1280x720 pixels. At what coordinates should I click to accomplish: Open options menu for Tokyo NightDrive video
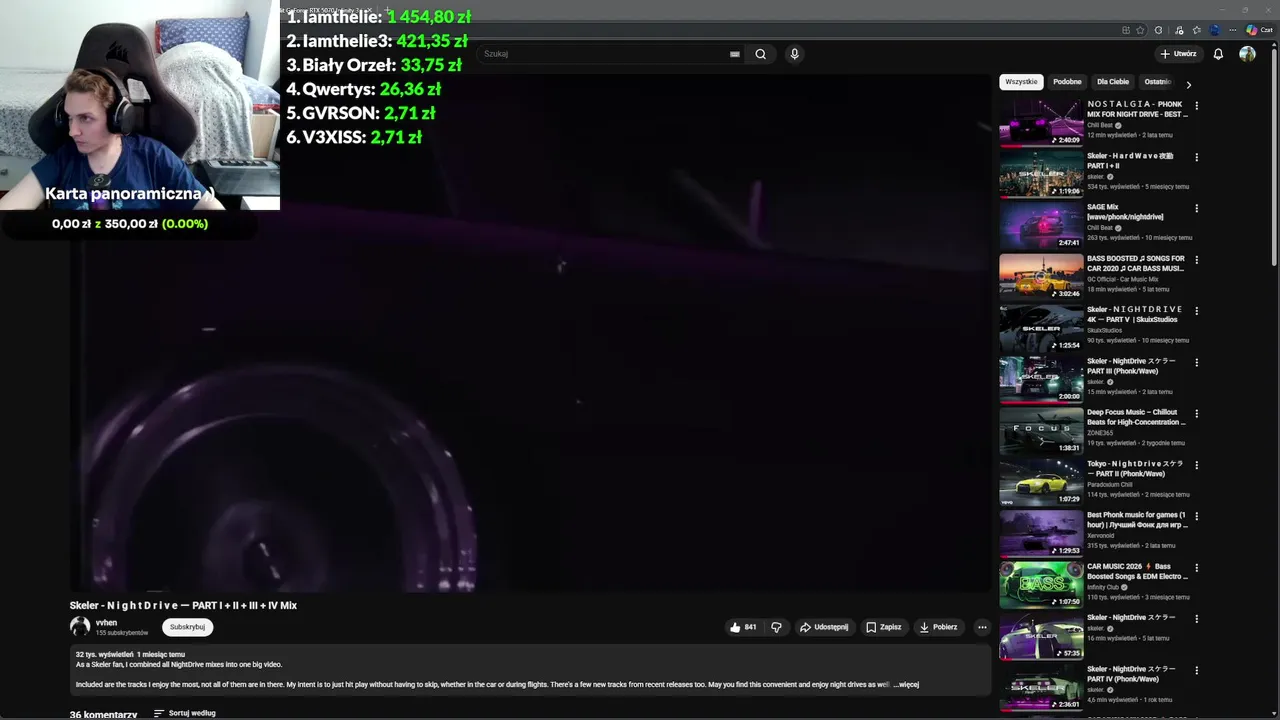tap(1196, 466)
